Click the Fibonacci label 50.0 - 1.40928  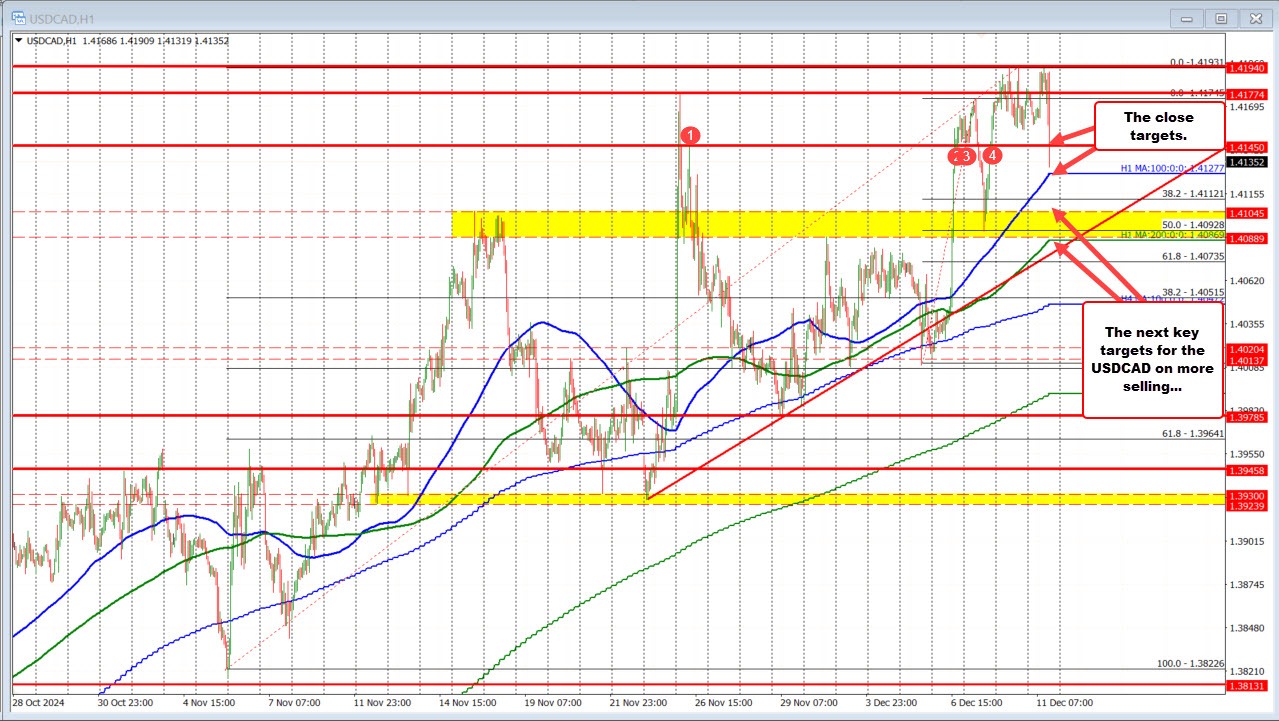tap(1193, 225)
